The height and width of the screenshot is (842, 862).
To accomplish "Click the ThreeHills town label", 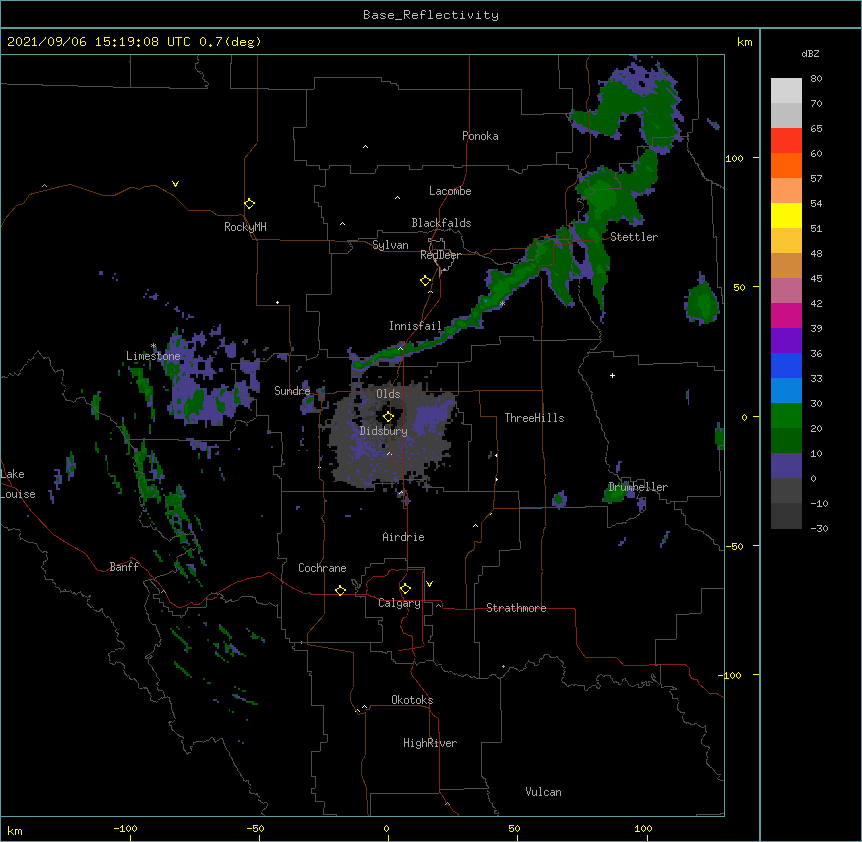I will coord(534,418).
